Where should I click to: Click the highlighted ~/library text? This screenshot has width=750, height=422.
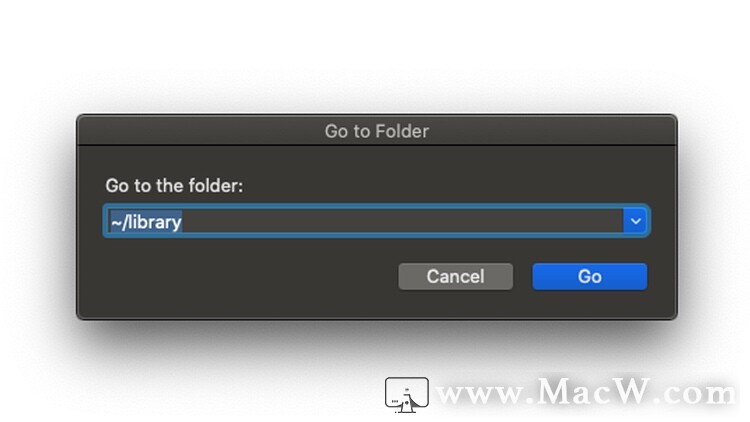[x=146, y=222]
